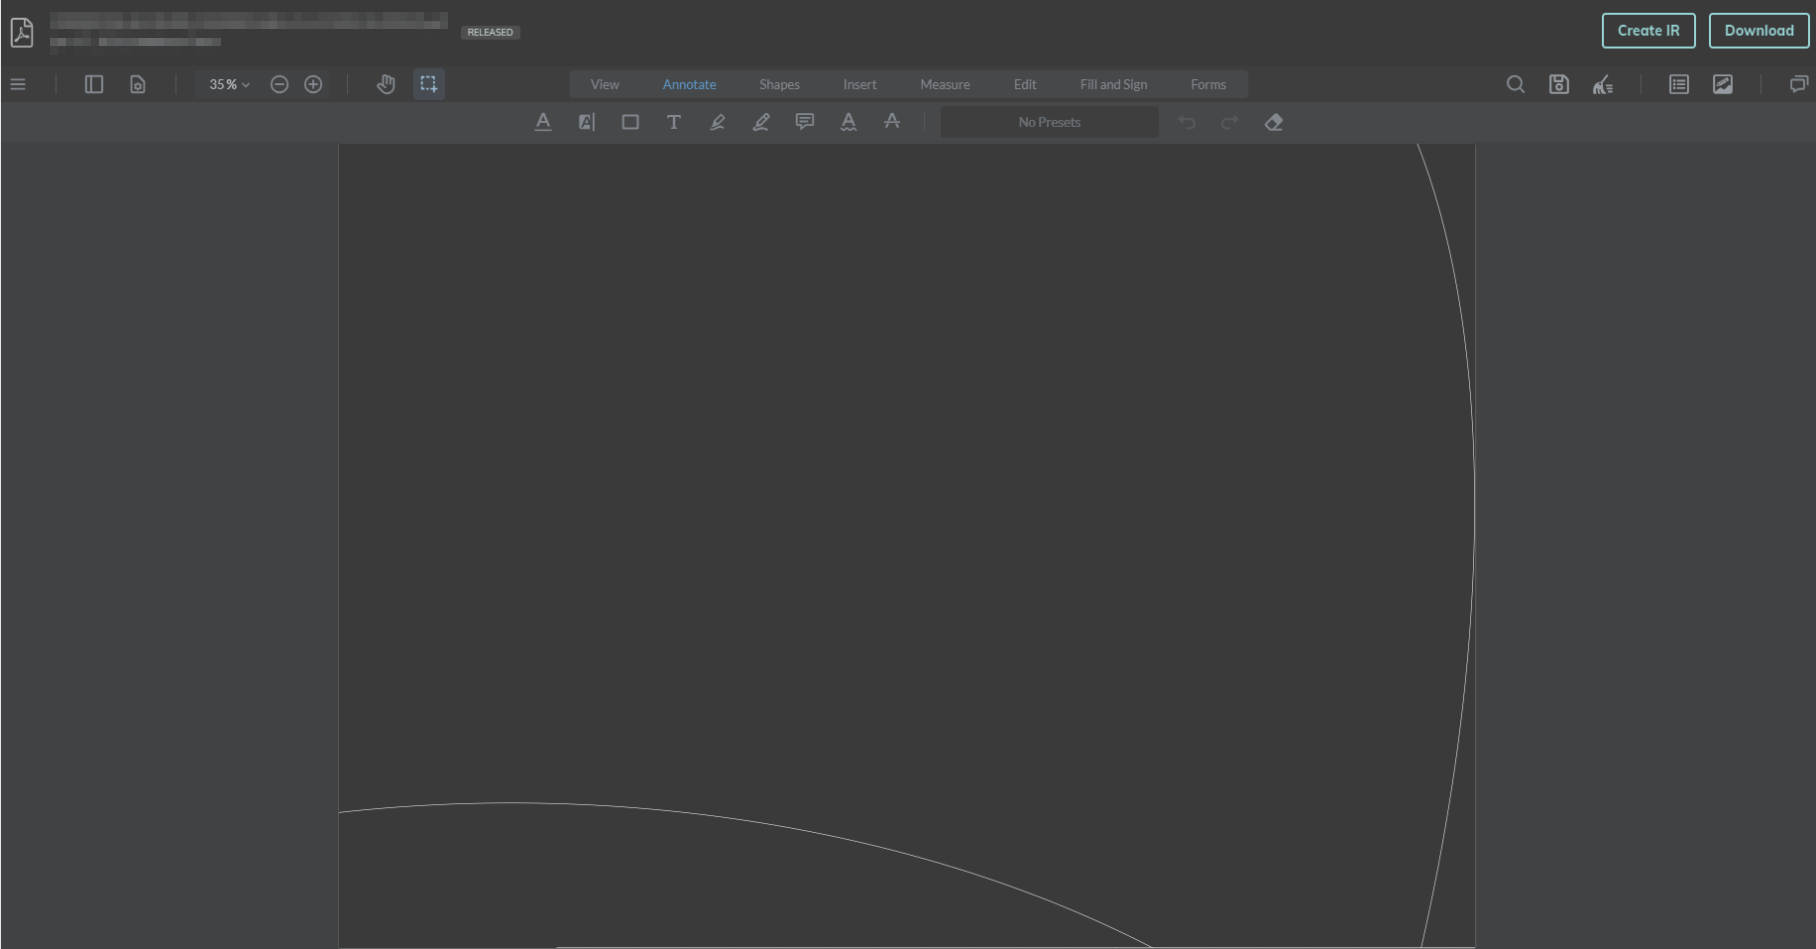
Task: Add a sticky note comment
Action: (x=804, y=121)
